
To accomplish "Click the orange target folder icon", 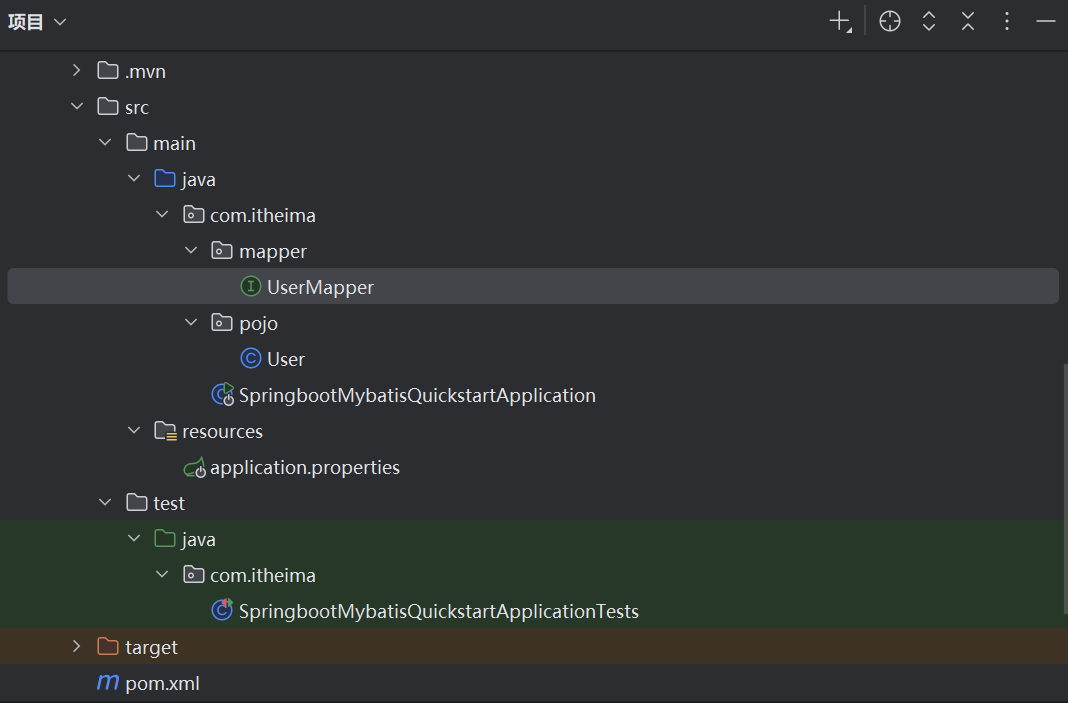I will tap(108, 646).
